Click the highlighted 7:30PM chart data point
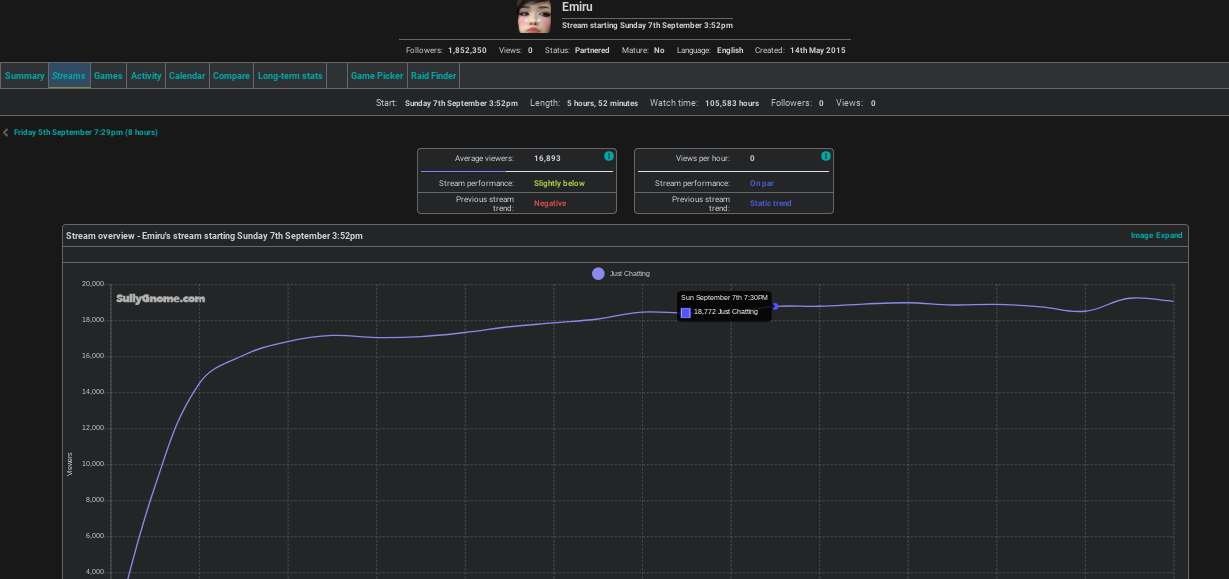 [775, 306]
